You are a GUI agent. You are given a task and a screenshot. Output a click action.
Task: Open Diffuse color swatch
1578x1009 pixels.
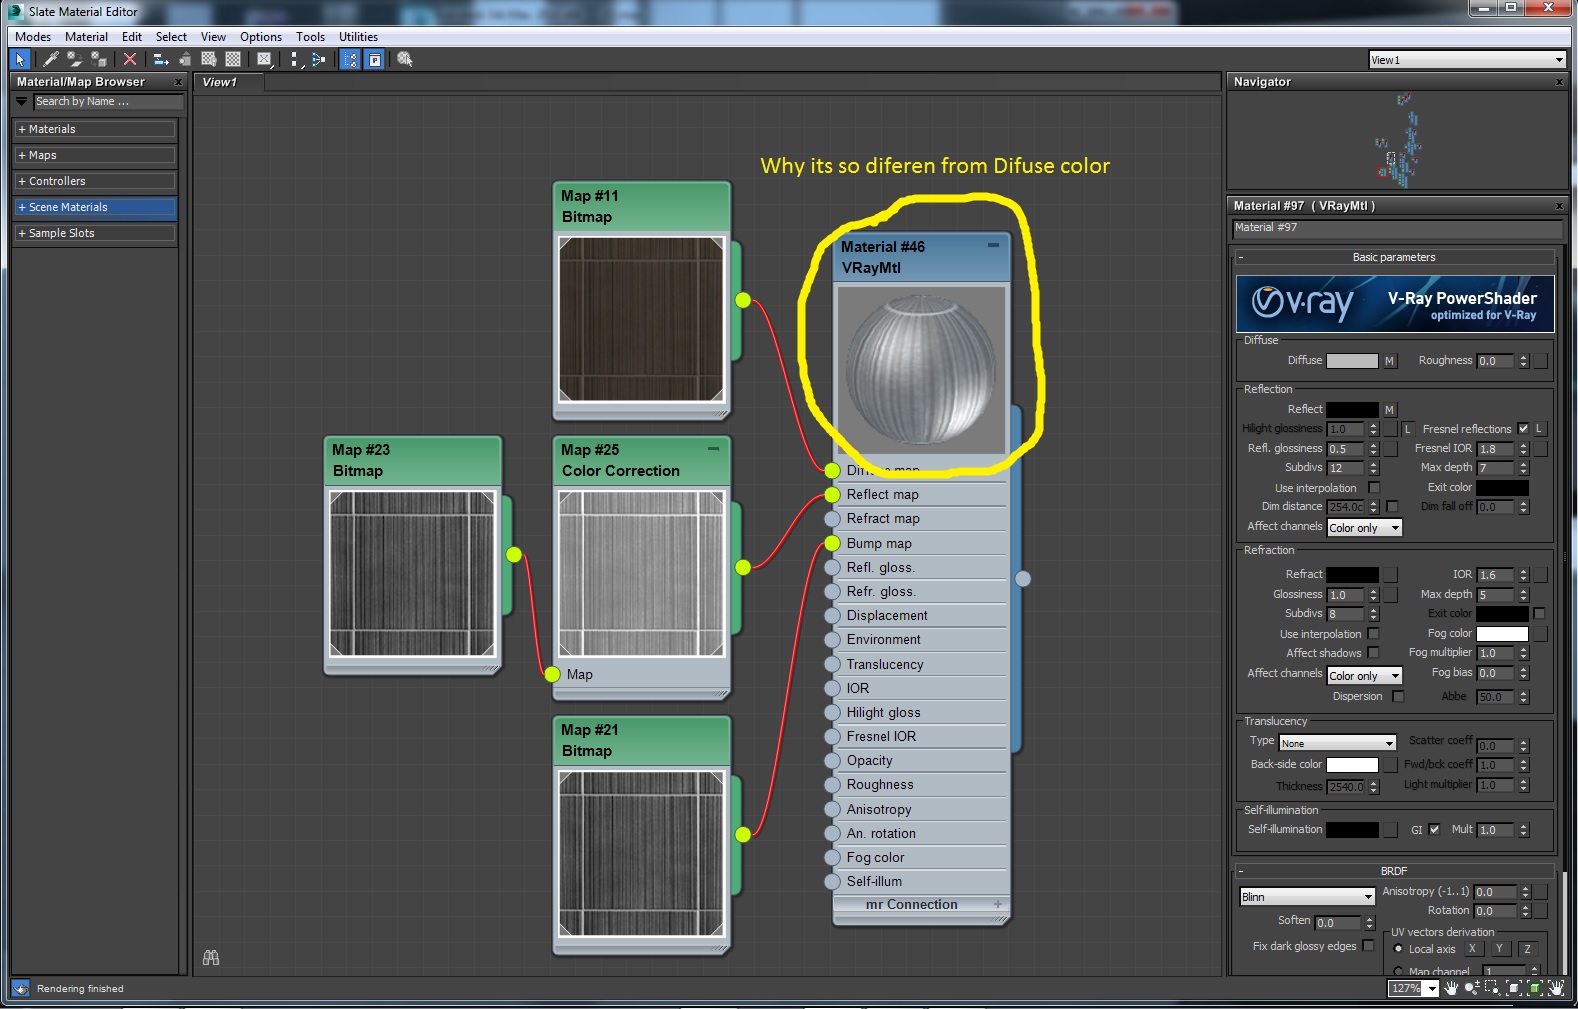pyautogui.click(x=1352, y=361)
